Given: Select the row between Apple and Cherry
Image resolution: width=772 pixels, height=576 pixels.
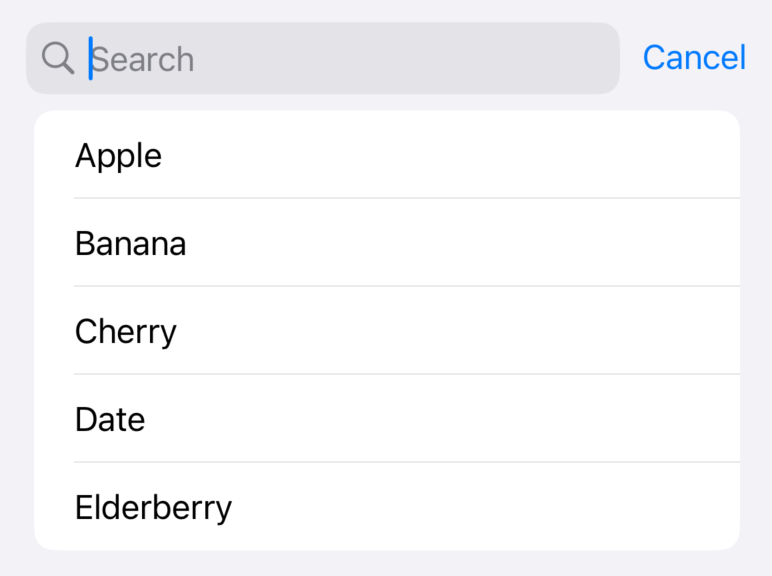Looking at the screenshot, I should [386, 243].
